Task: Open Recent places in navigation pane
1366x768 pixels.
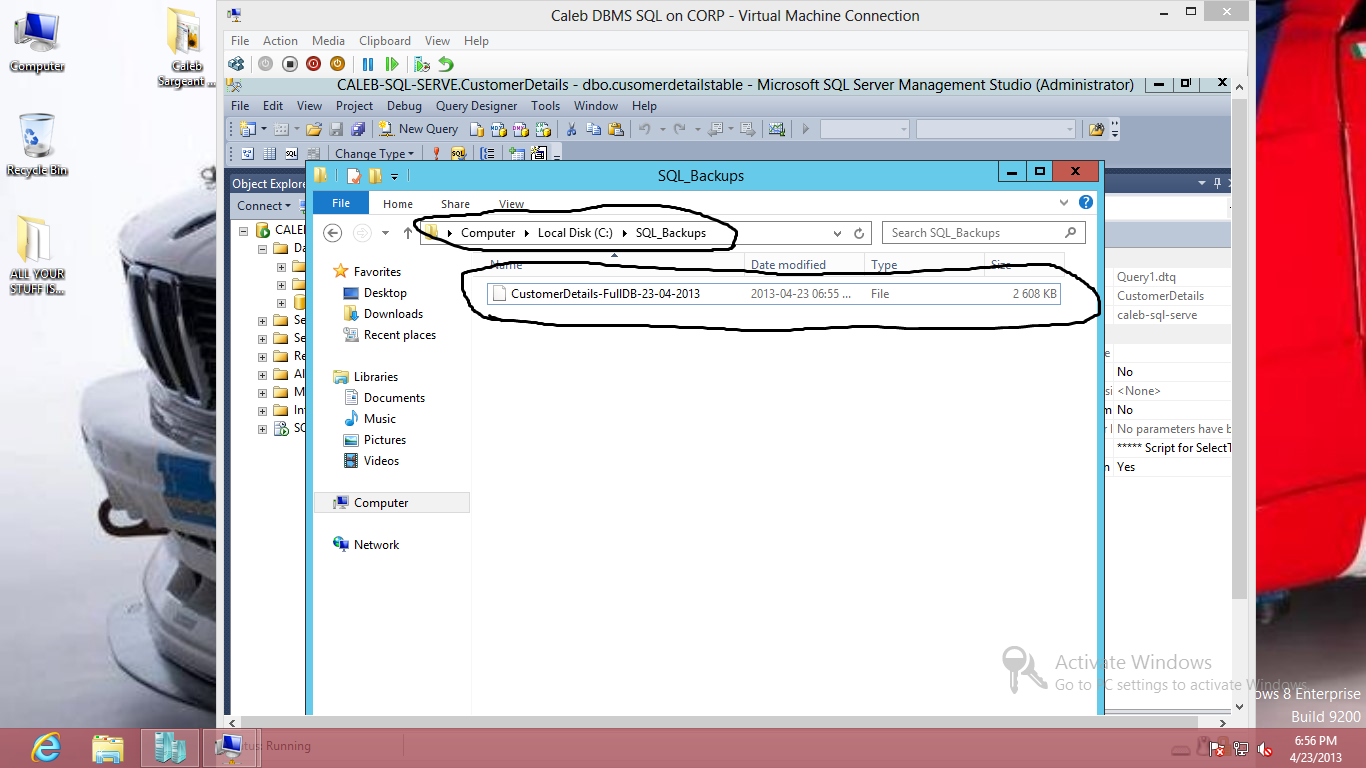Action: [x=390, y=335]
